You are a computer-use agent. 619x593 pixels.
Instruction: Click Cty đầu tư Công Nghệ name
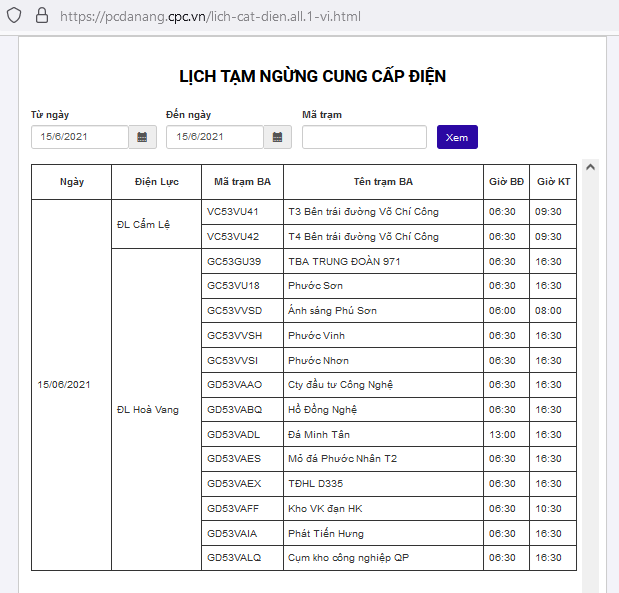(340, 385)
